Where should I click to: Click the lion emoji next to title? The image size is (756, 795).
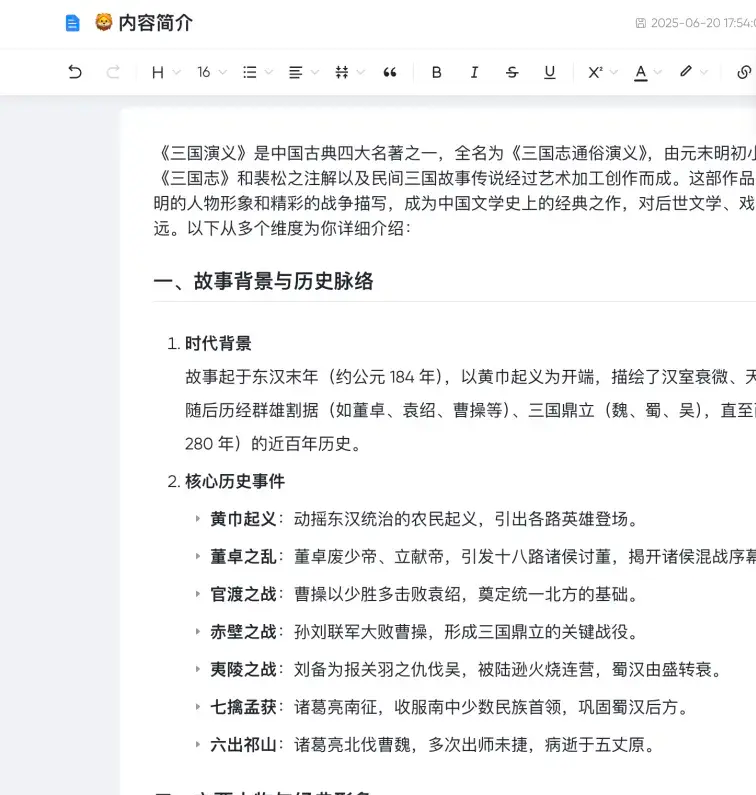tap(103, 22)
